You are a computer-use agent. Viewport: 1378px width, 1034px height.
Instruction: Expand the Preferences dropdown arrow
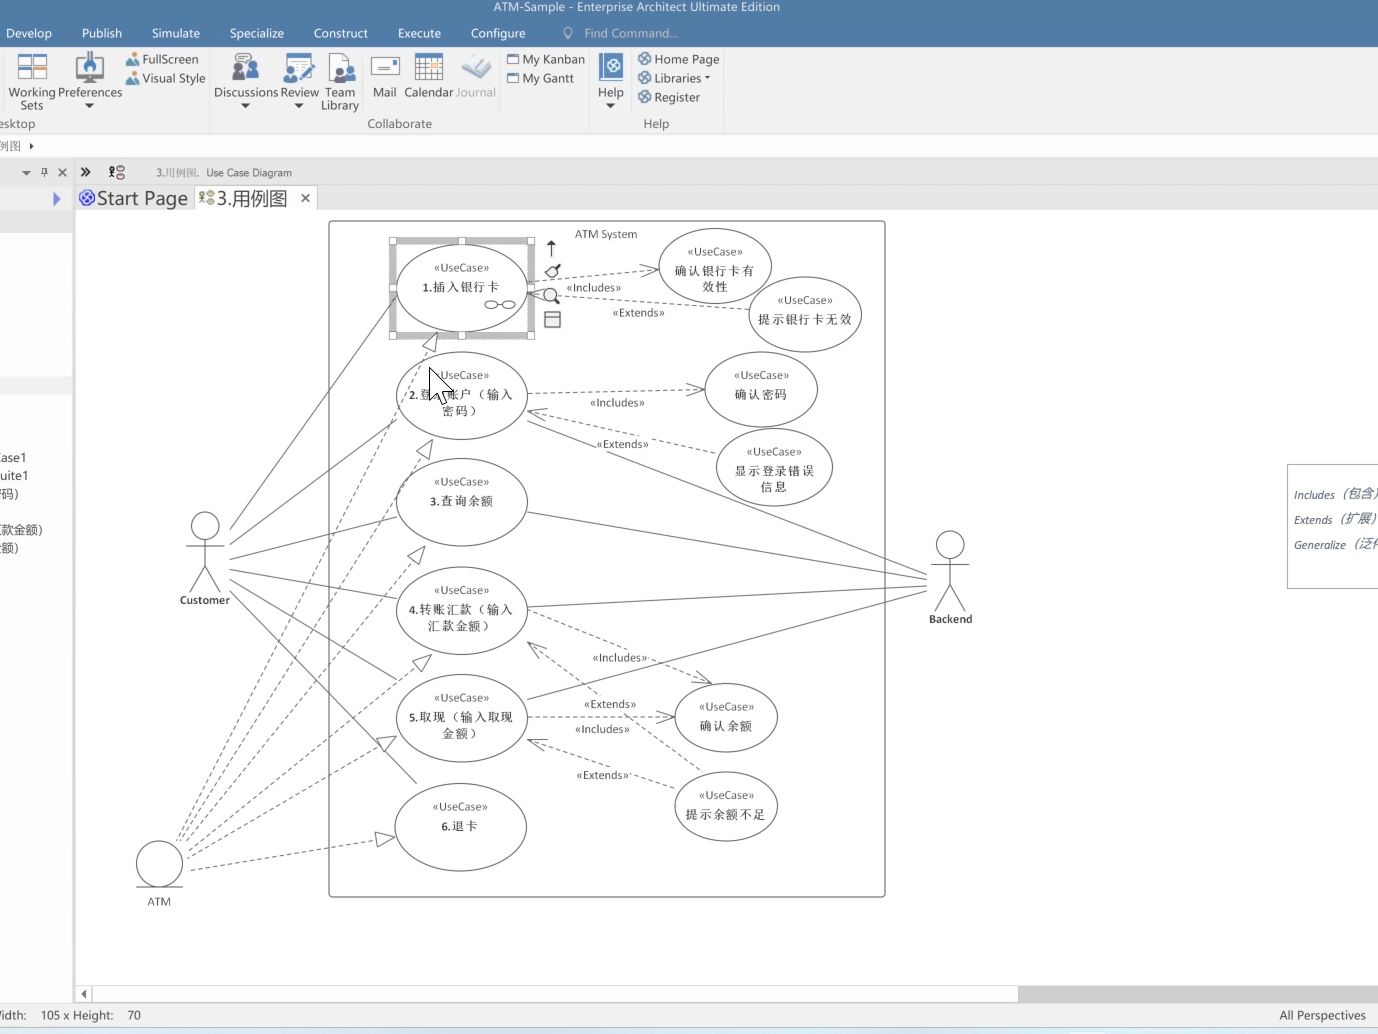[x=89, y=106]
